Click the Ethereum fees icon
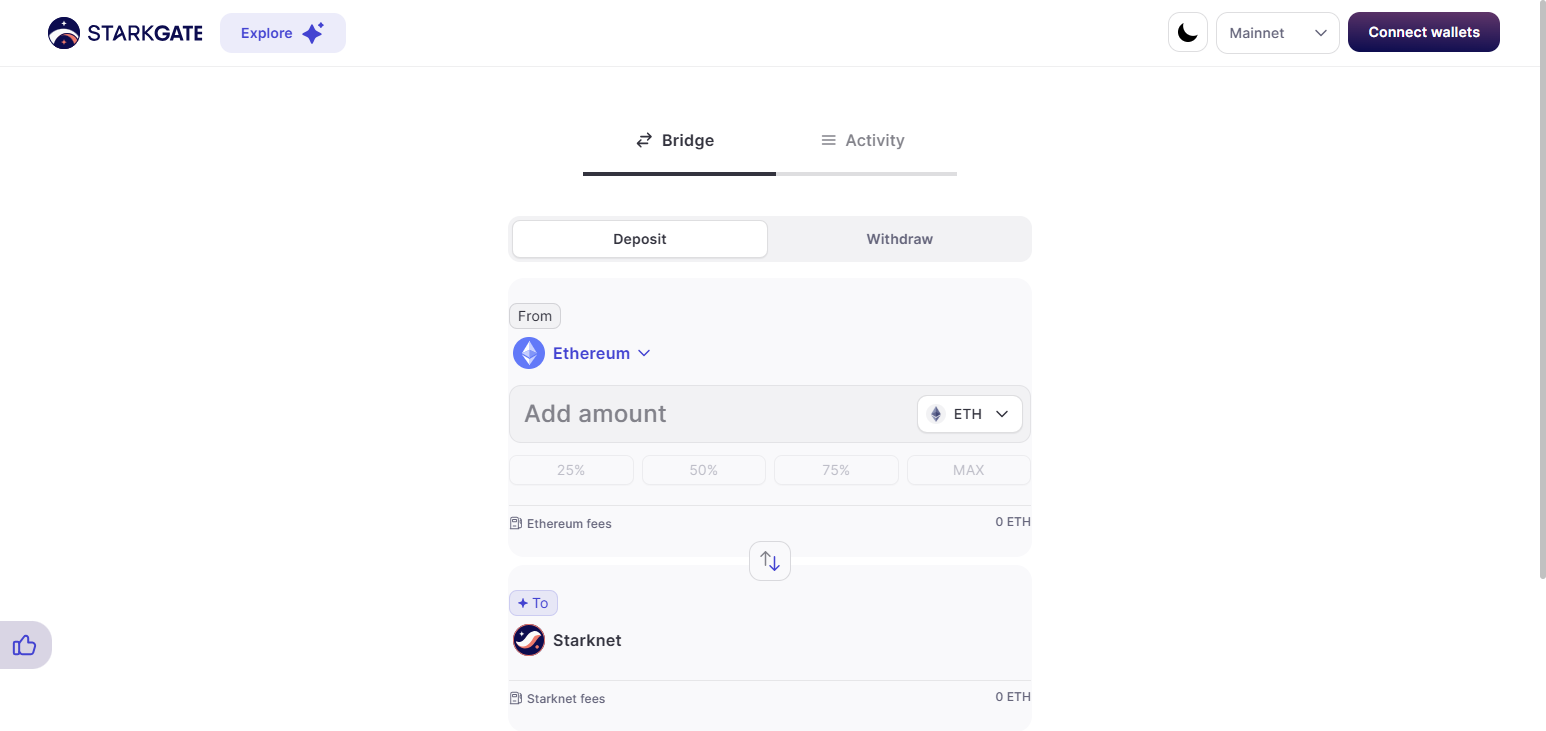 point(515,523)
